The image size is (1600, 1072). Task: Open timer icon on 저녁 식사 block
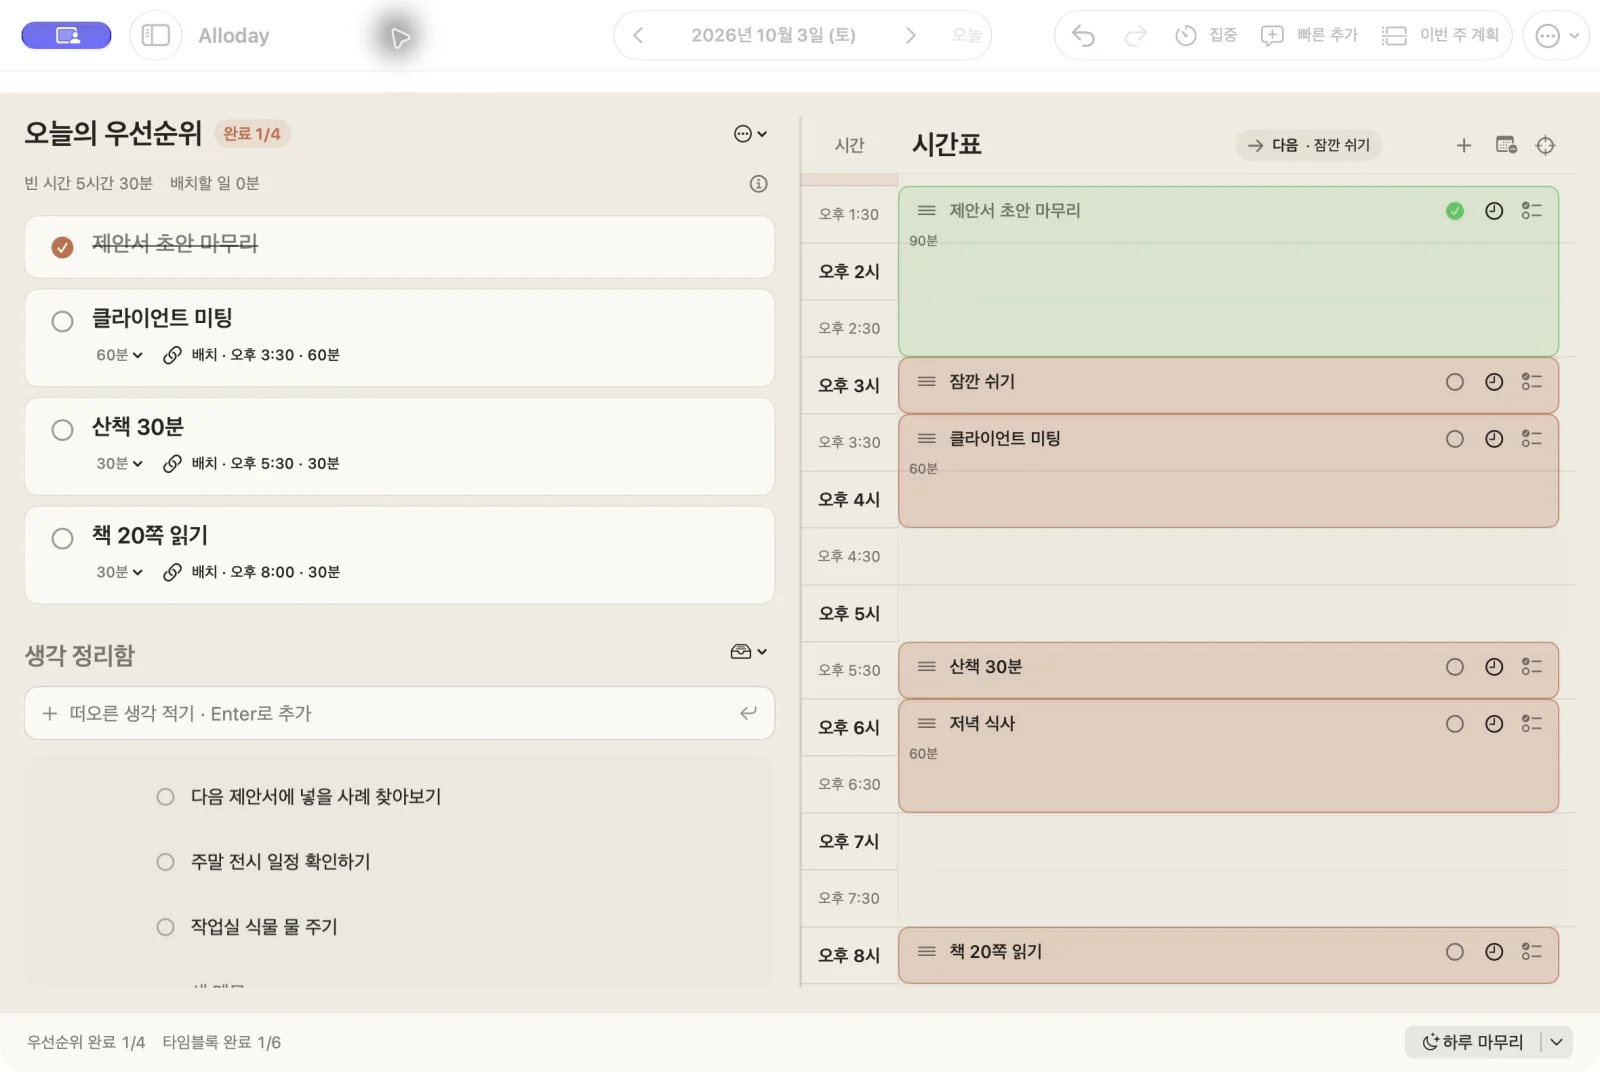pyautogui.click(x=1494, y=724)
